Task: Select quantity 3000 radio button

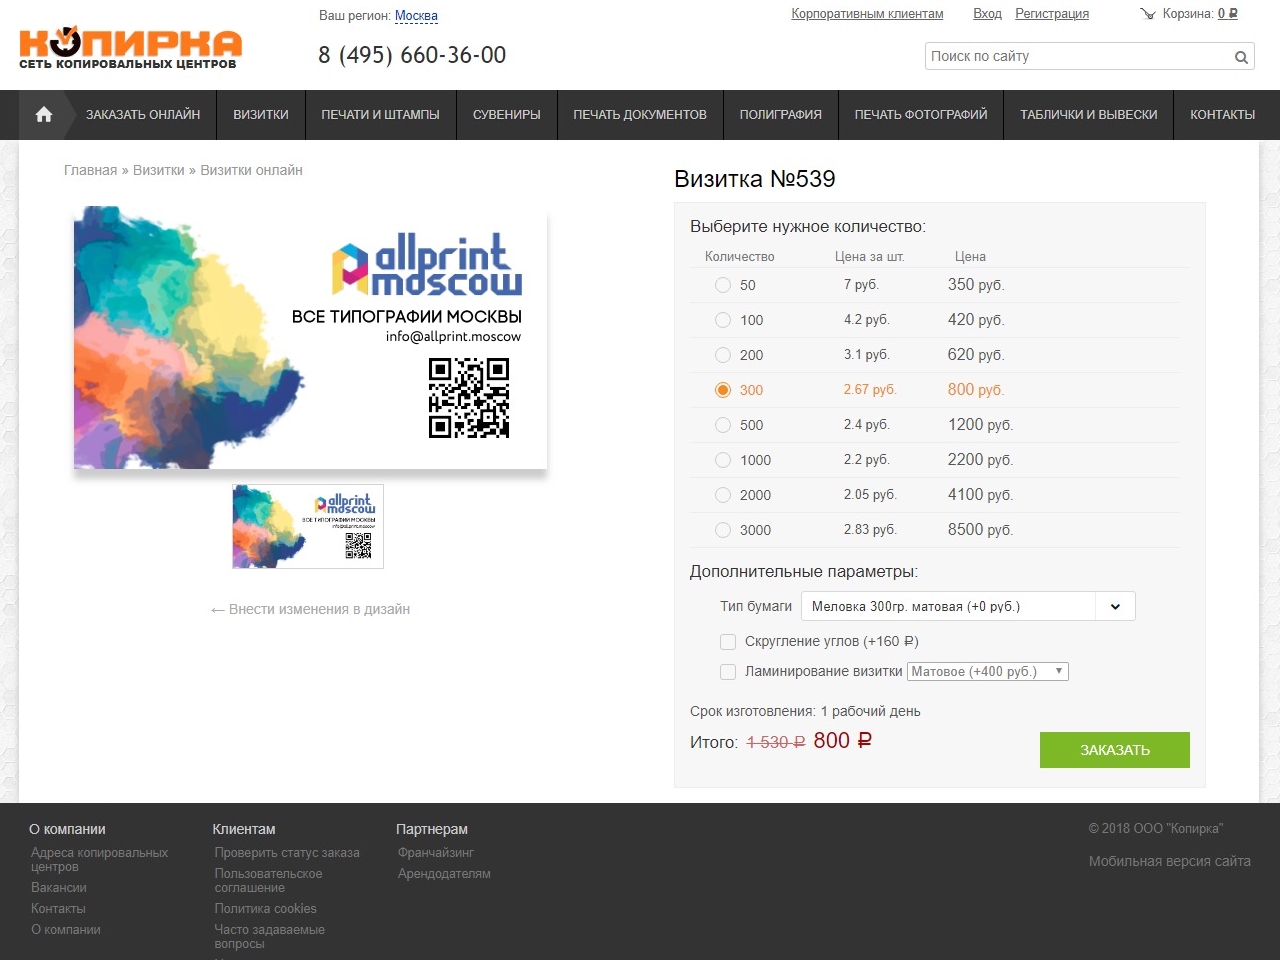Action: click(723, 530)
